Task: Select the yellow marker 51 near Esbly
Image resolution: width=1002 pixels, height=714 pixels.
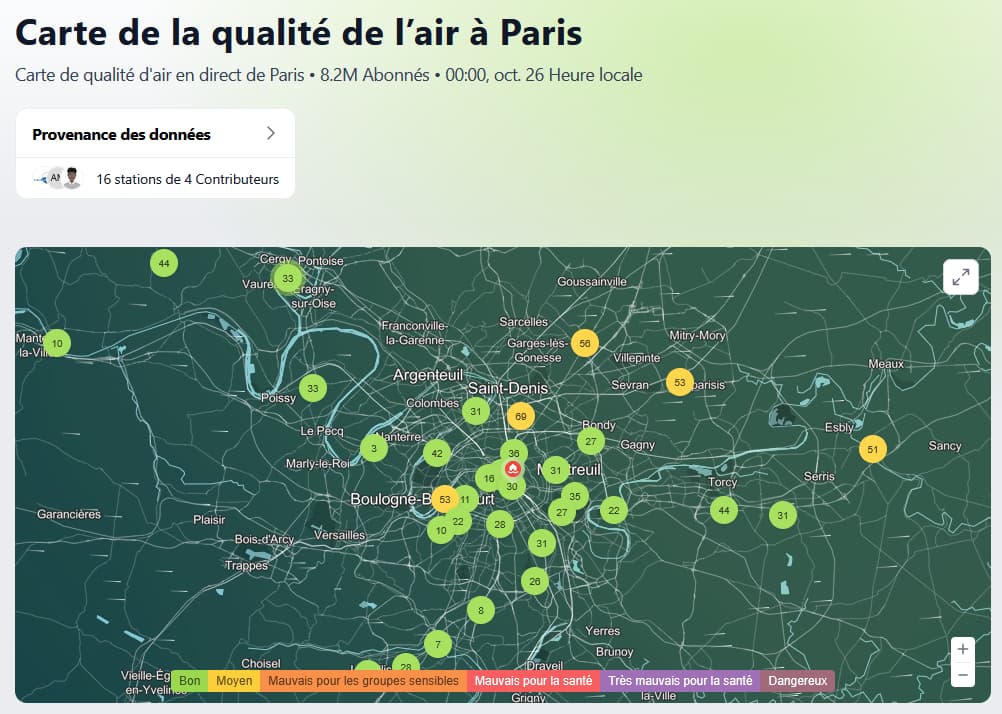Action: coord(872,449)
